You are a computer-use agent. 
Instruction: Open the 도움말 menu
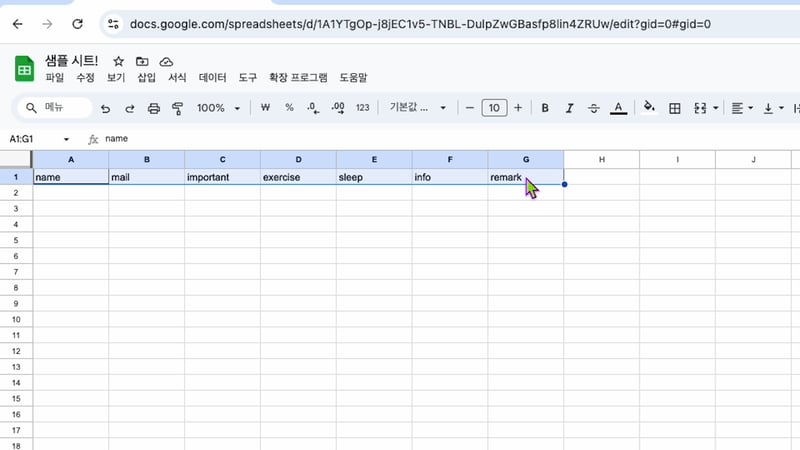(x=353, y=78)
